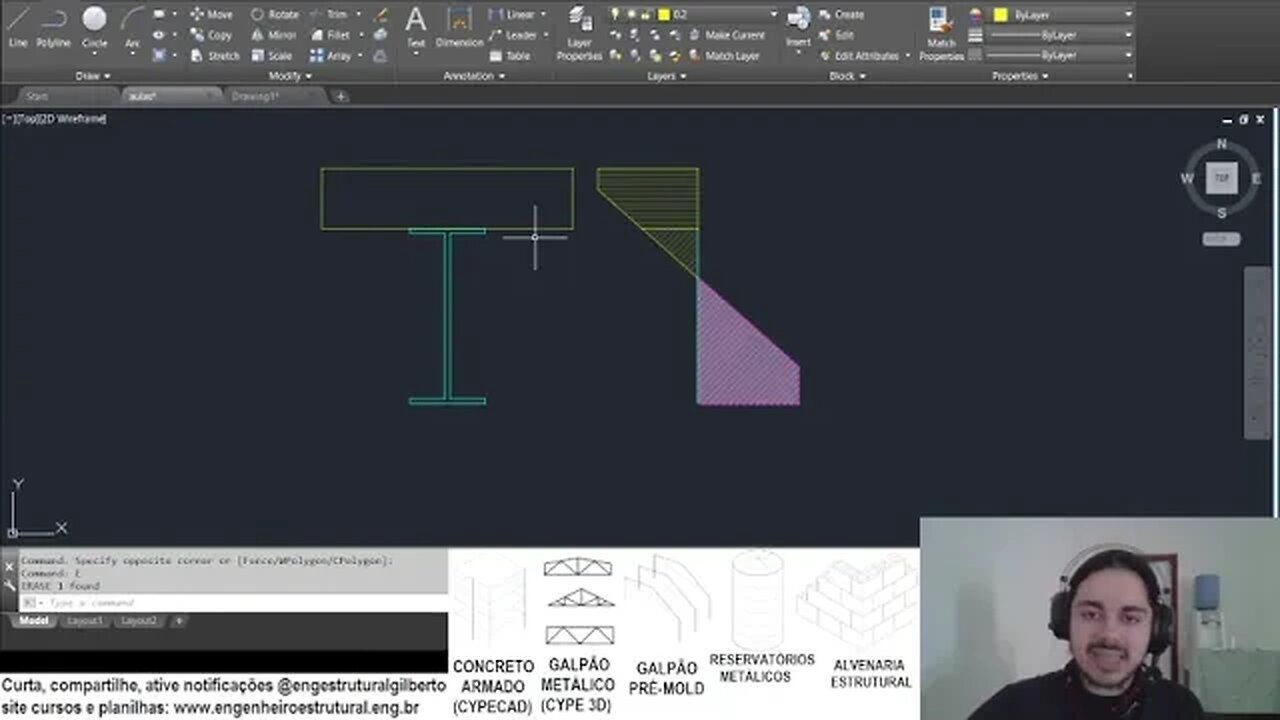Switch to the Model tab
This screenshot has height=720, width=1280.
pos(34,621)
